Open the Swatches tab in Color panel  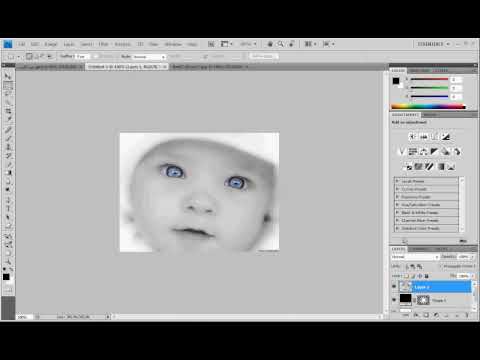point(420,71)
